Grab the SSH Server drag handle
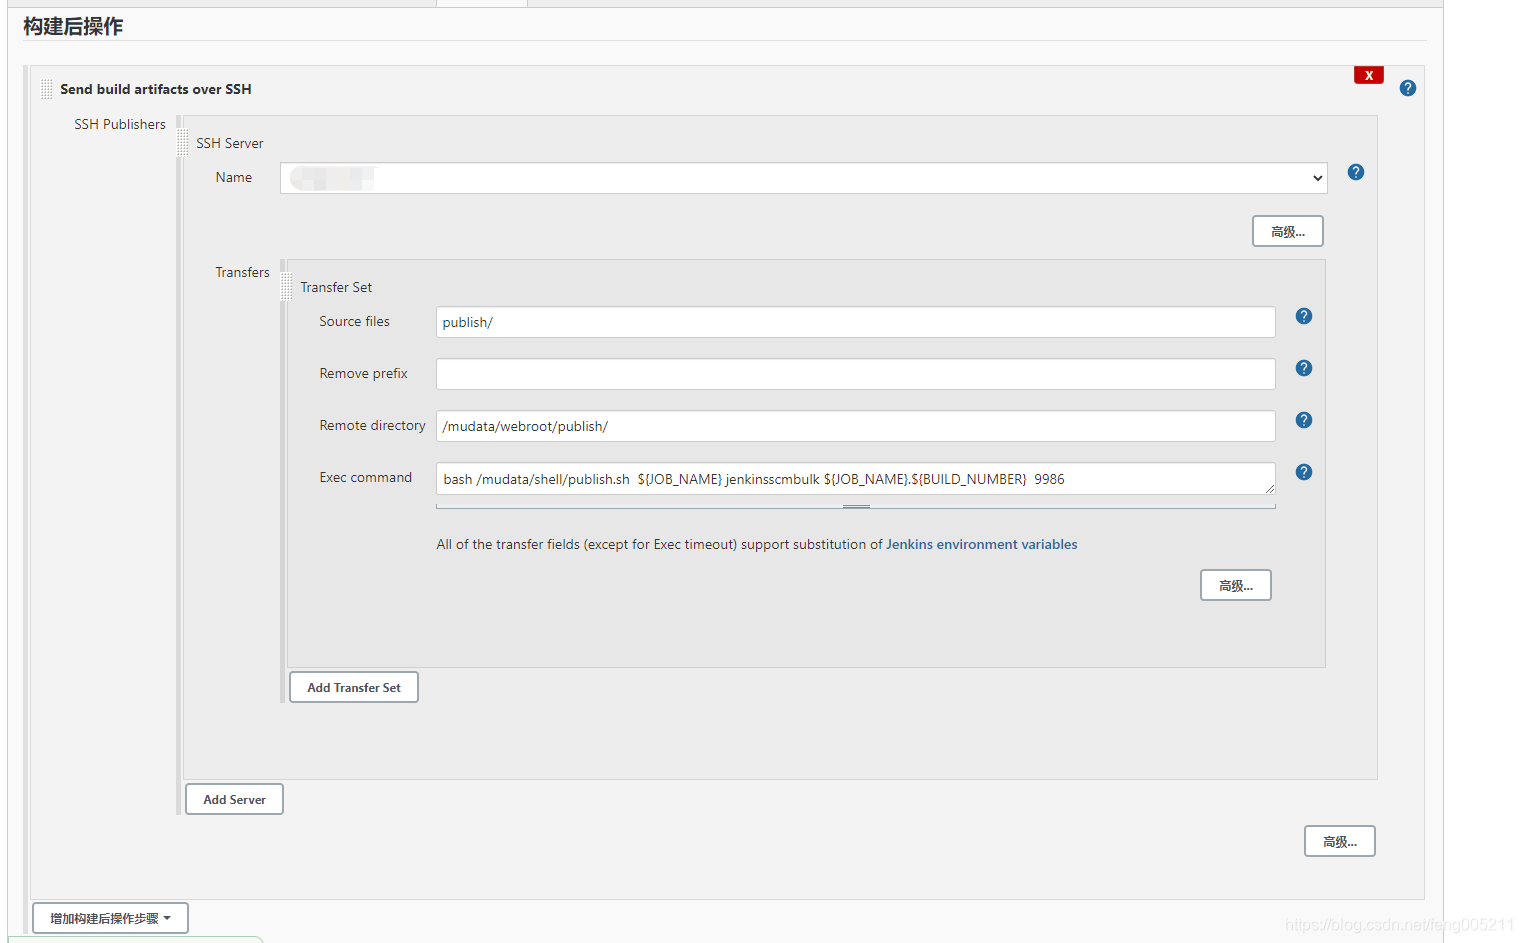1522x943 pixels. pyautogui.click(x=182, y=143)
